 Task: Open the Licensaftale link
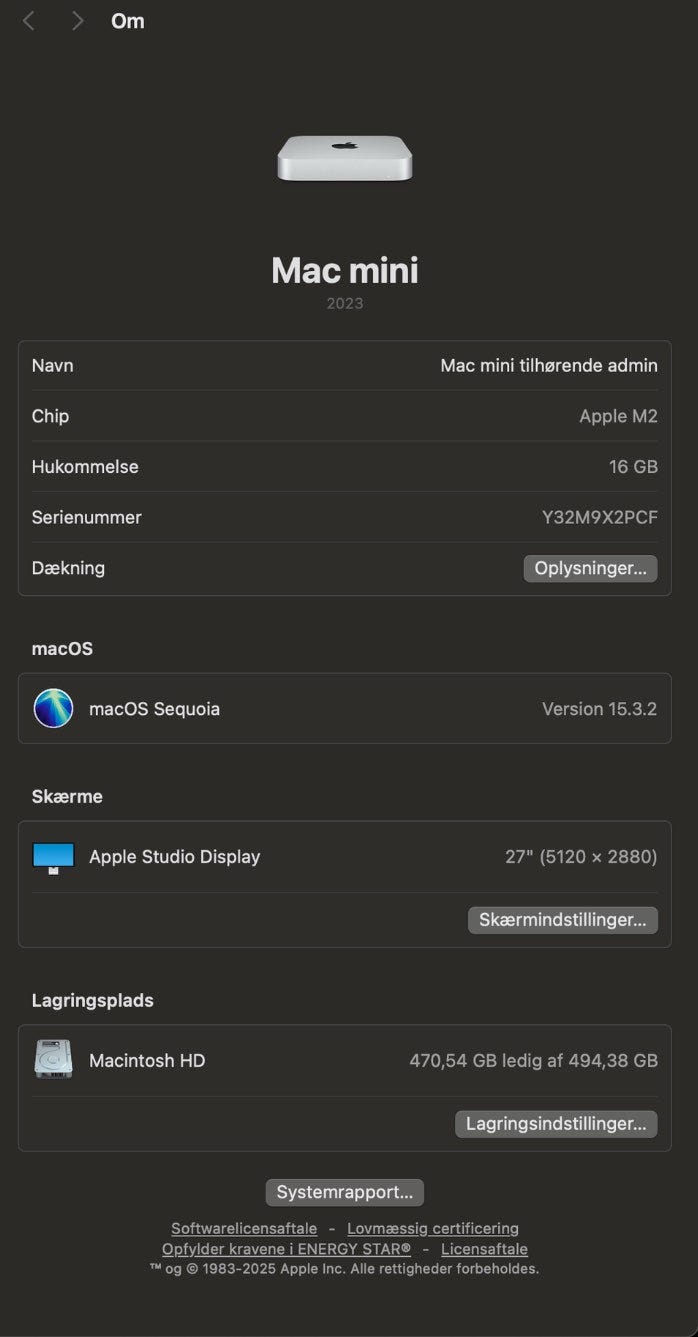(x=484, y=1249)
